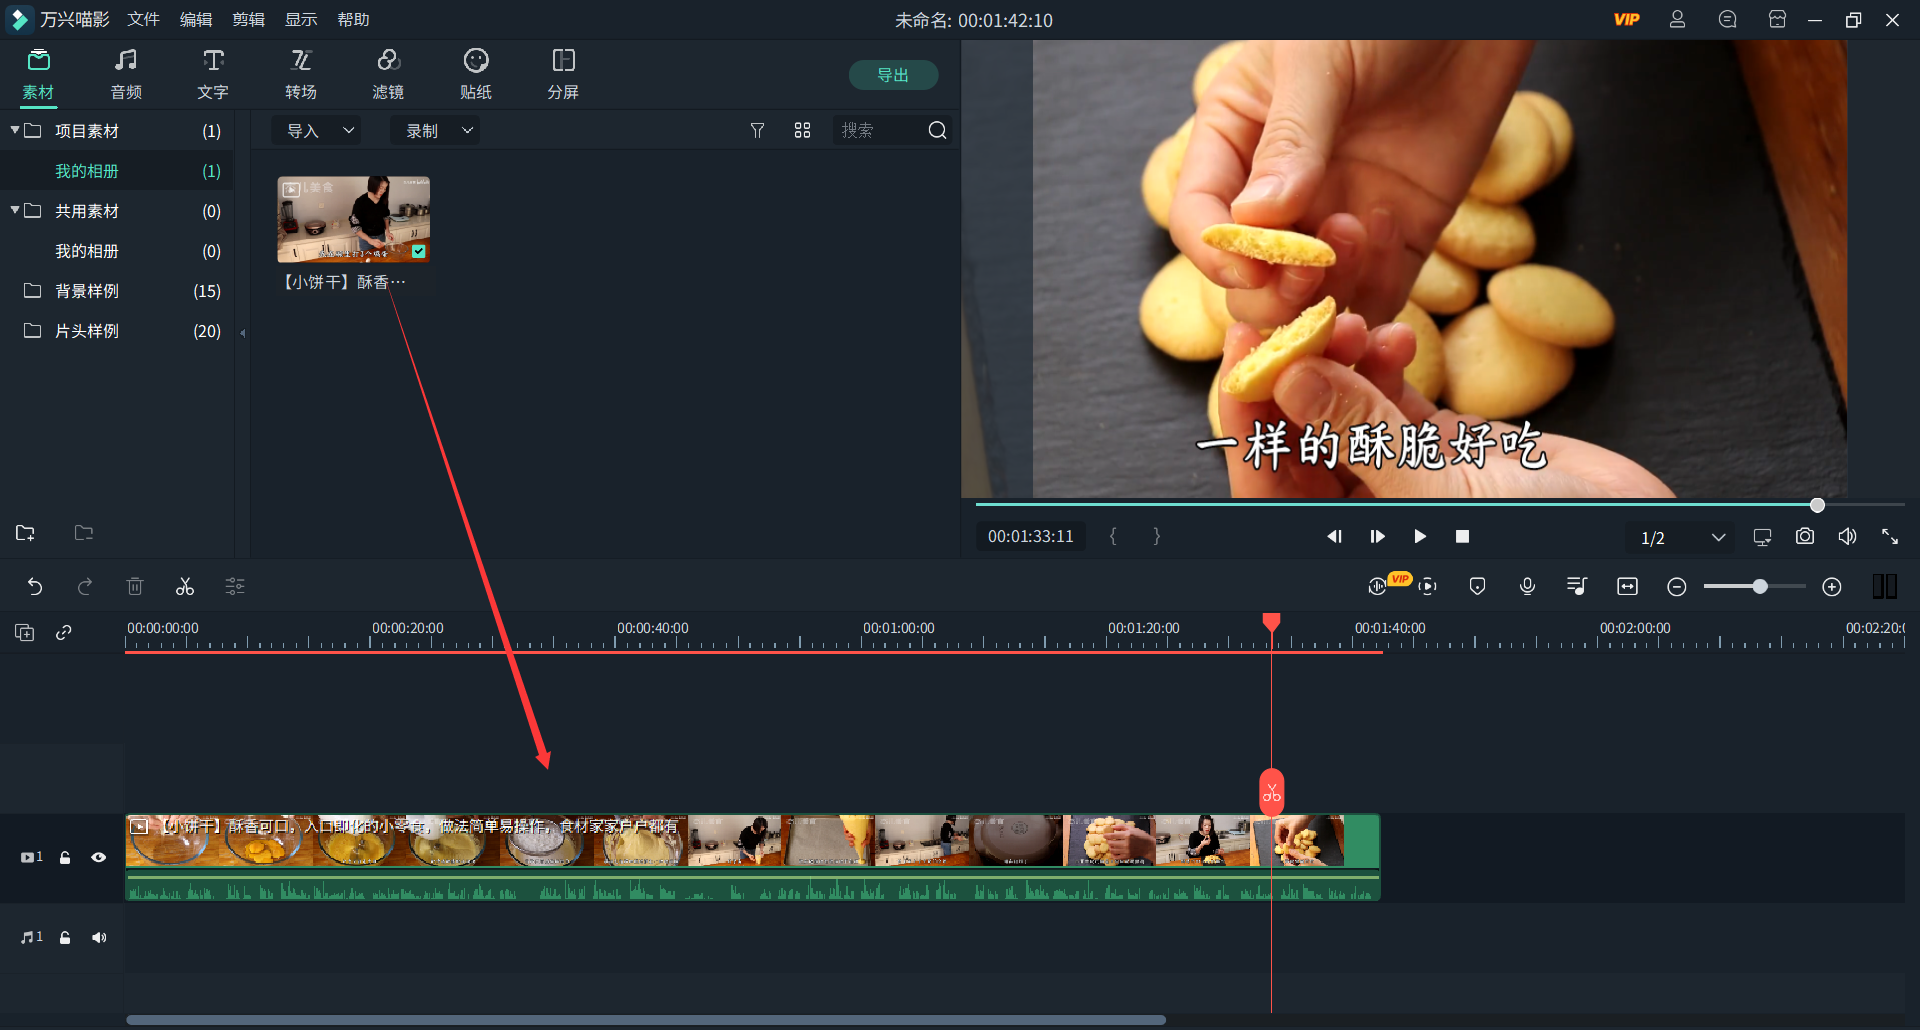Switch media view with grid icon

(x=802, y=131)
